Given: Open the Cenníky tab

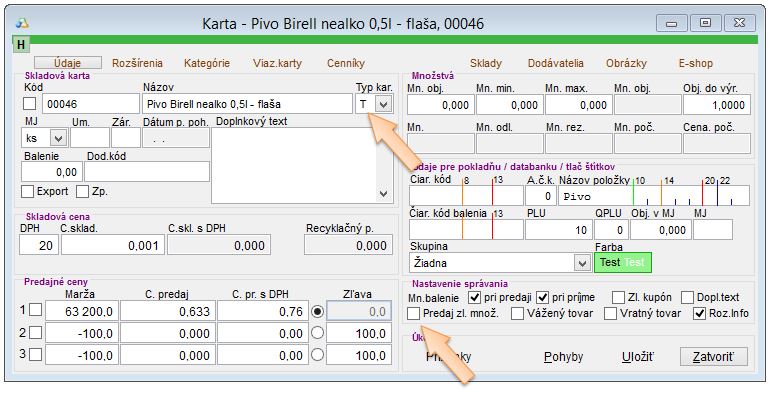Looking at the screenshot, I should [x=346, y=63].
